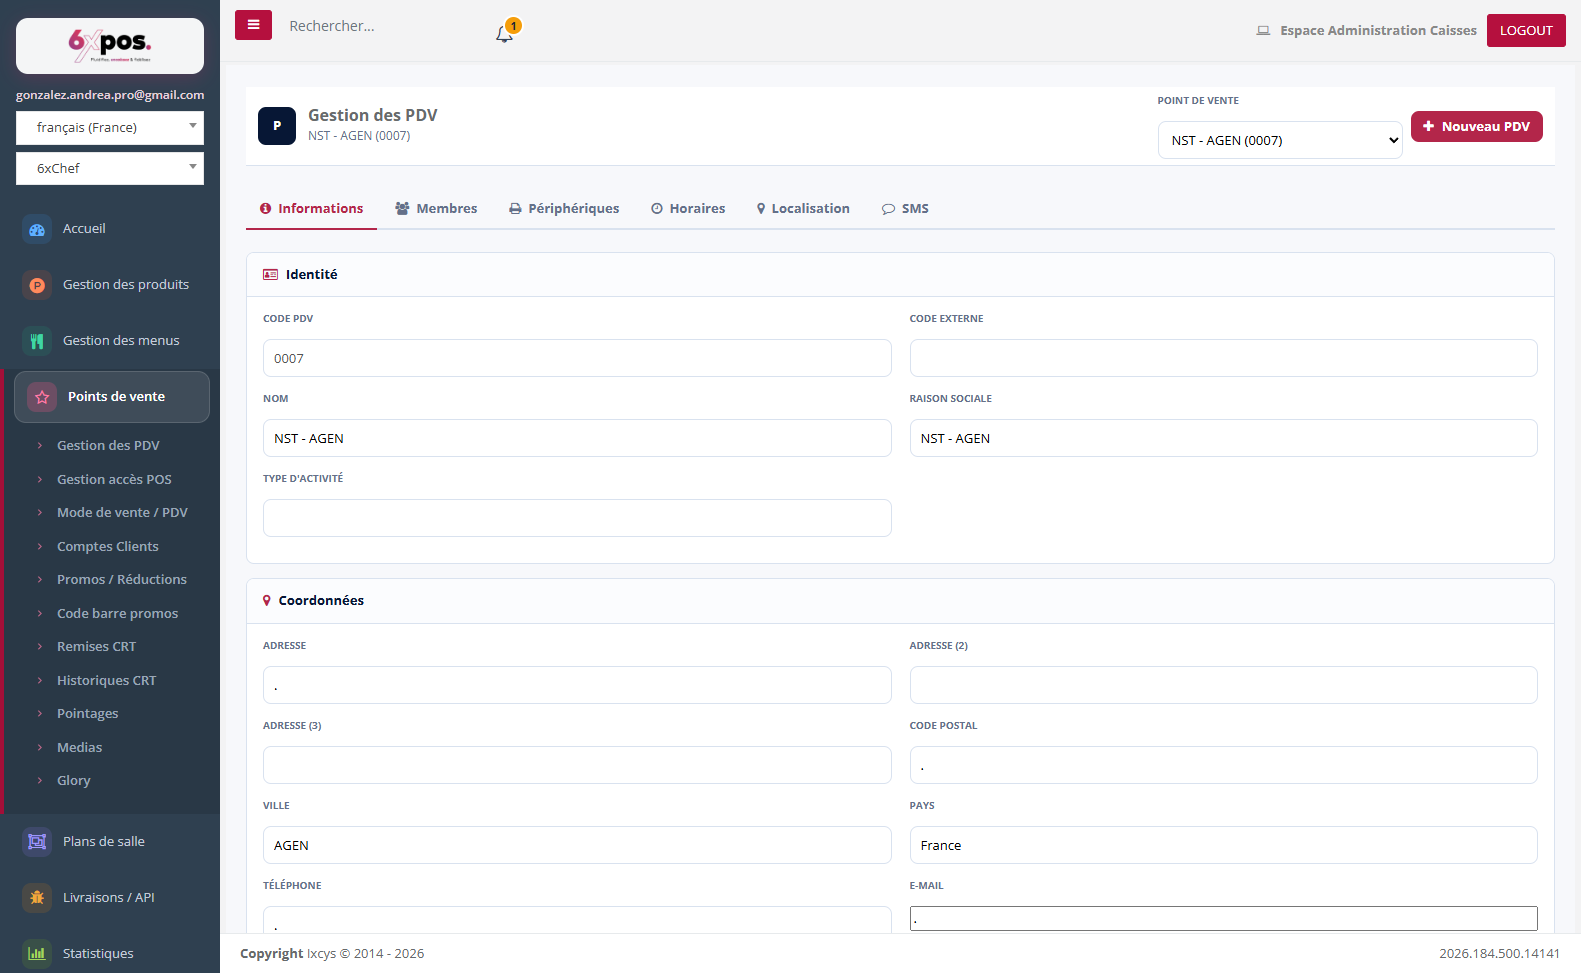Open Gestion des produits sidebar icon
1581x973 pixels.
point(37,285)
